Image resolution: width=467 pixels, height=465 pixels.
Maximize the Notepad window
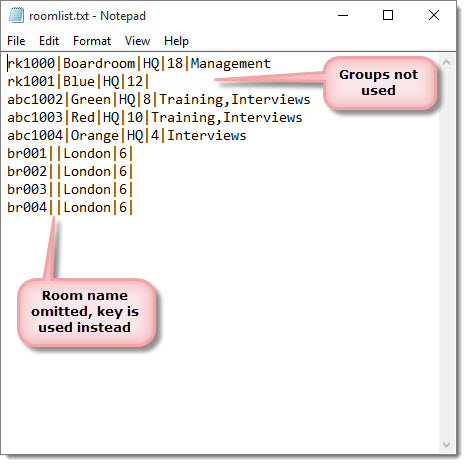tap(388, 15)
